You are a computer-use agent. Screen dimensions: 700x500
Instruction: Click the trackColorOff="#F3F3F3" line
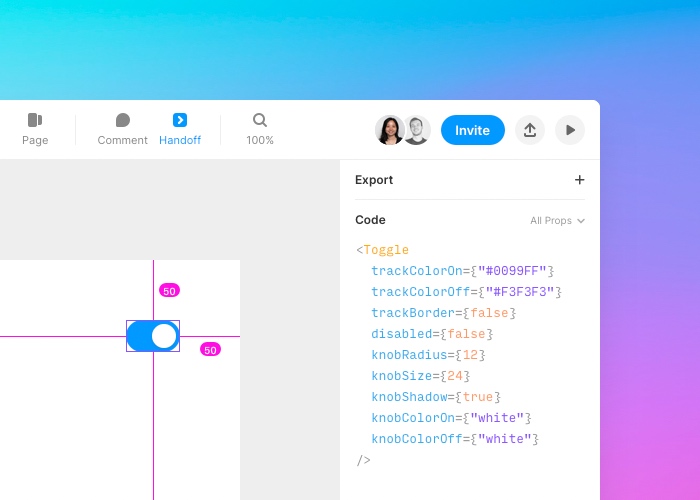[467, 292]
